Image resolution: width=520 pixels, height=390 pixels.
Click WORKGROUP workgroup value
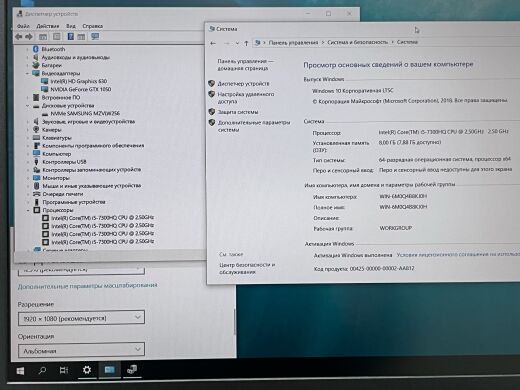[x=396, y=228]
